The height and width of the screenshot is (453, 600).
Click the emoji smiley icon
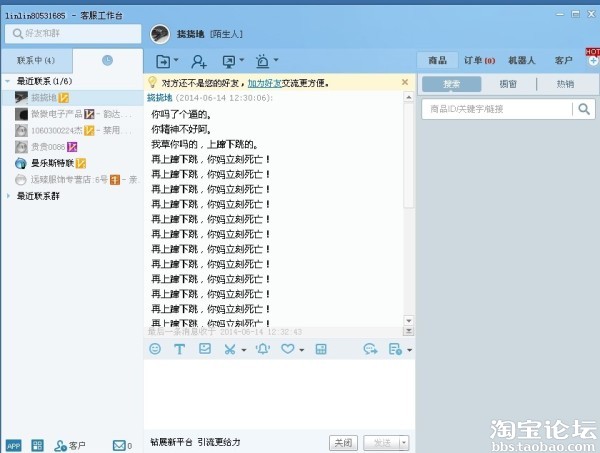[x=155, y=349]
